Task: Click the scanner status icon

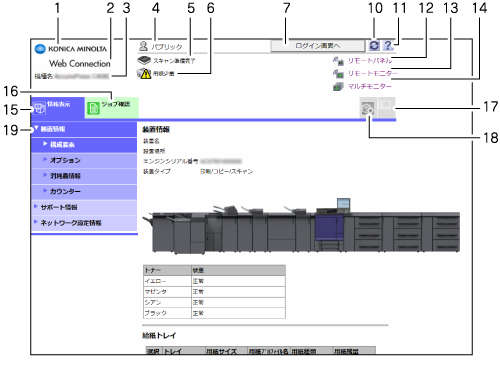Action: coord(144,60)
